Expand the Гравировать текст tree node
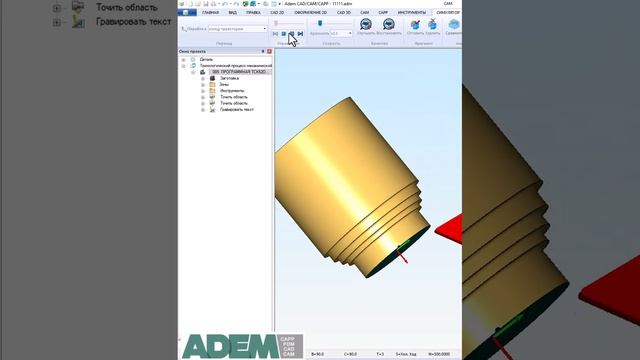 (203, 110)
